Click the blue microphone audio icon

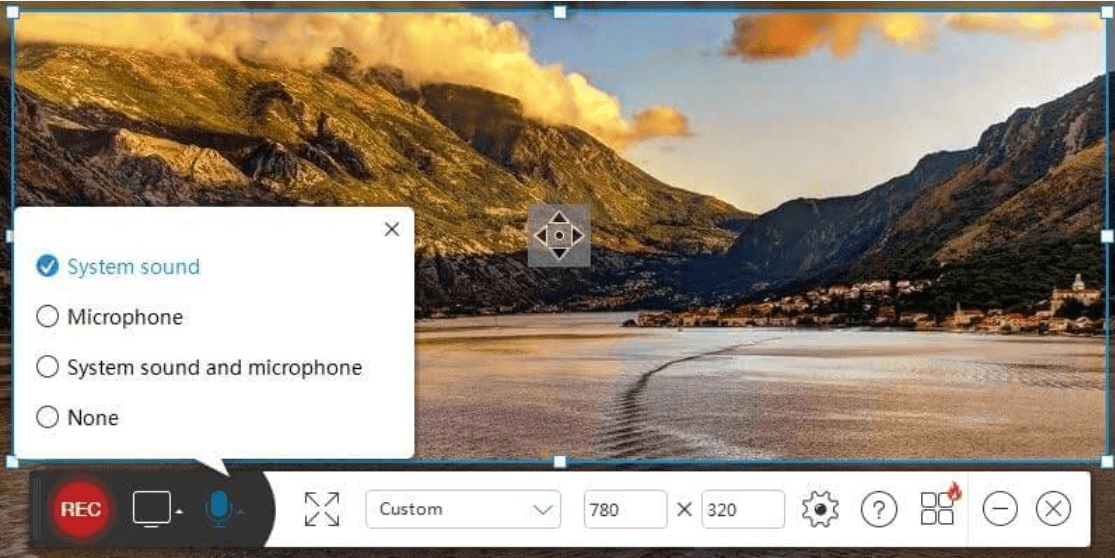pos(218,508)
